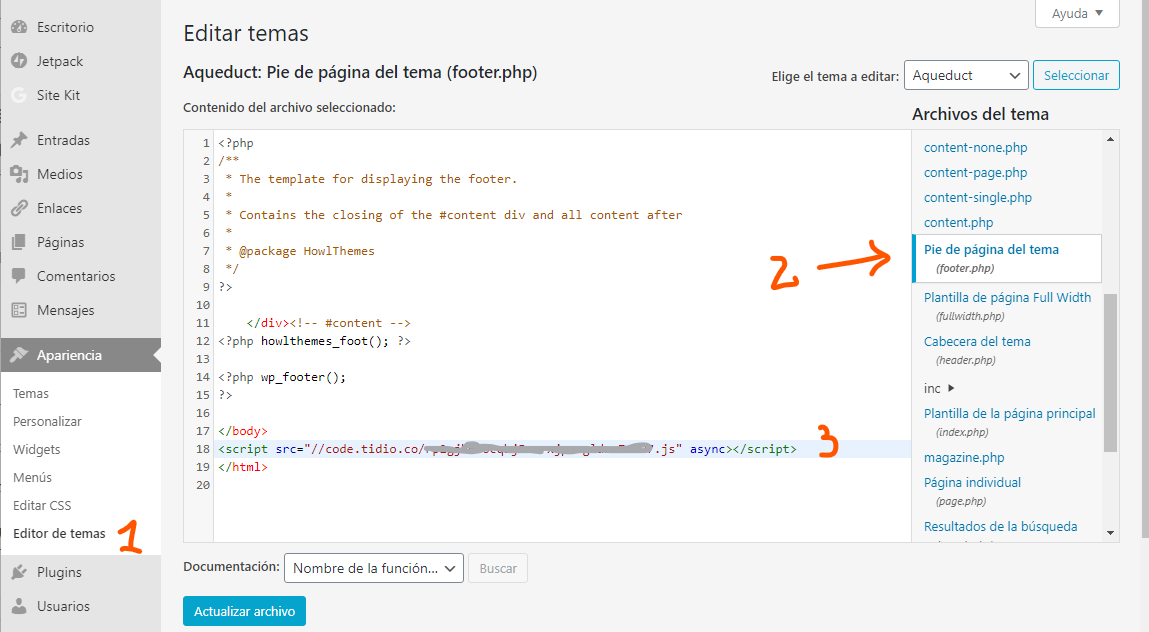The image size is (1149, 632).
Task: Click the closing body tag line 17
Action: coord(243,431)
